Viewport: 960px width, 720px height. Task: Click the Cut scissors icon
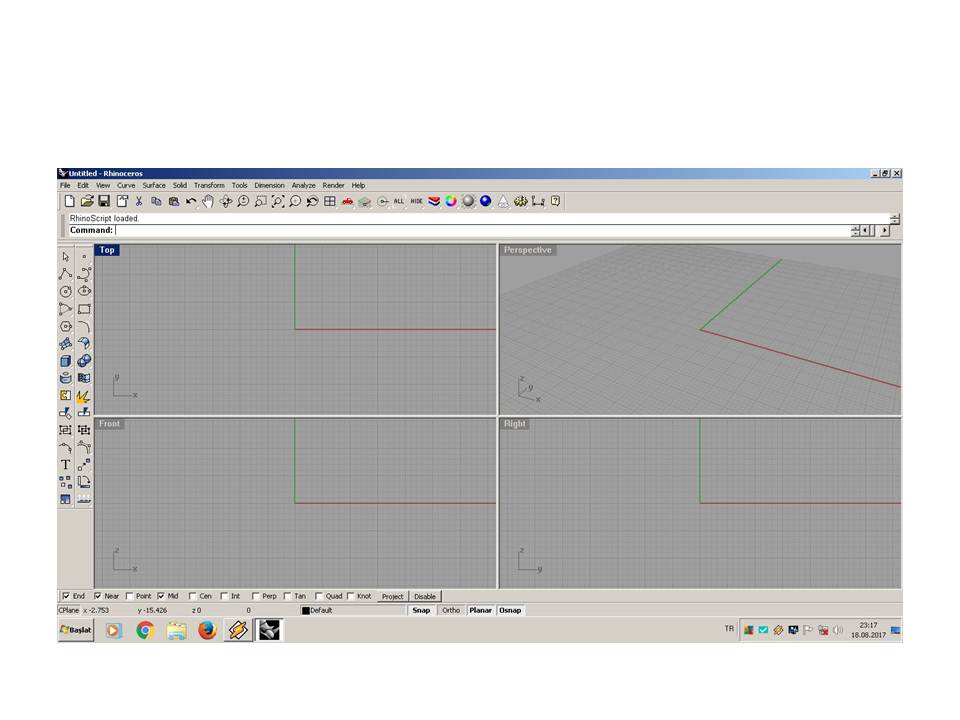pos(139,201)
